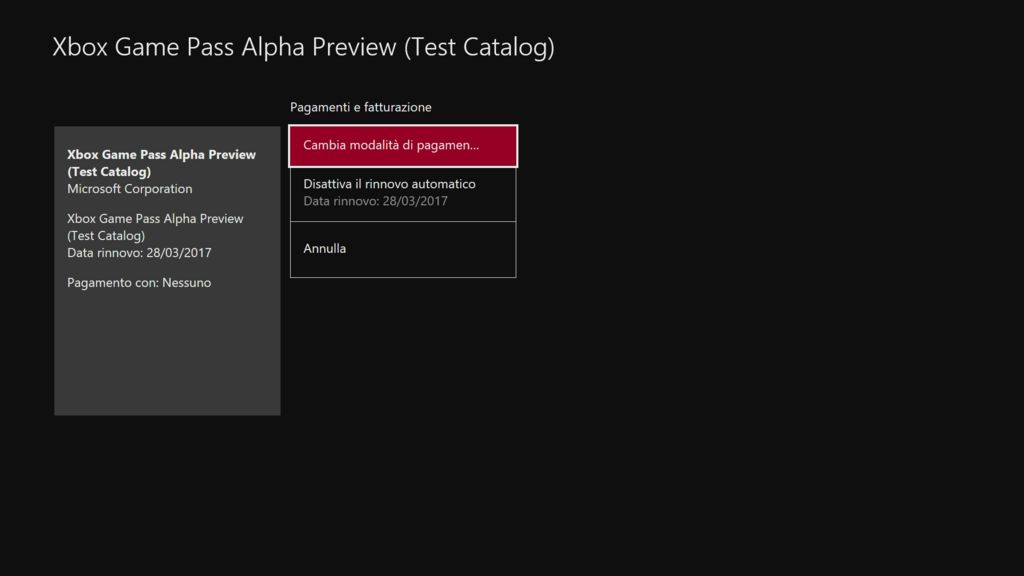This screenshot has width=1024, height=576.
Task: Click 28/03/2017 in the left info panel
Action: click(x=178, y=253)
